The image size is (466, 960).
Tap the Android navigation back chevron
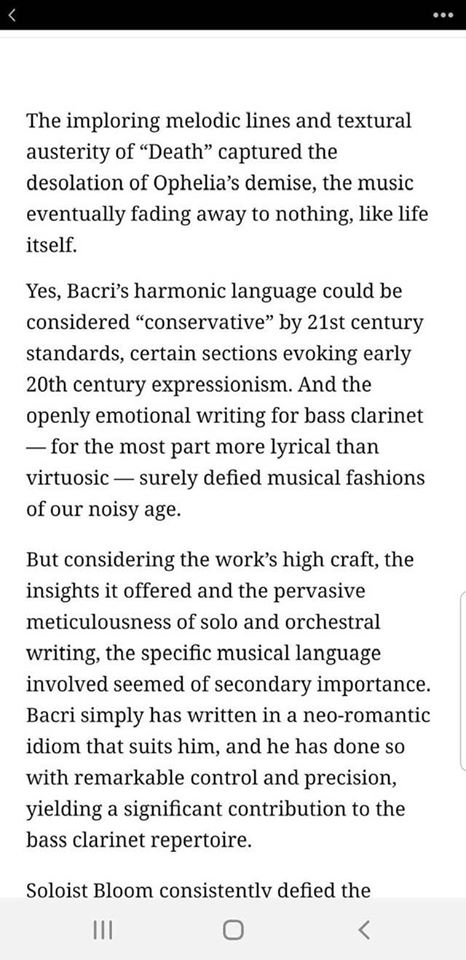[363, 930]
